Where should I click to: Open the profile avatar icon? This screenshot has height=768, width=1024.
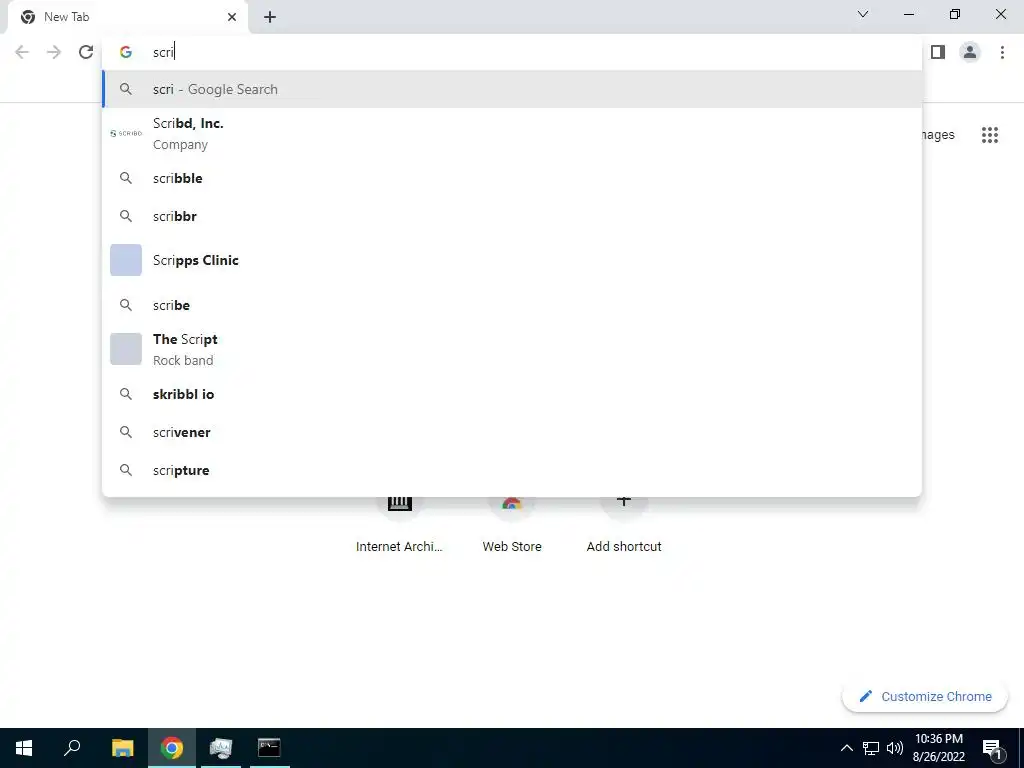[970, 52]
